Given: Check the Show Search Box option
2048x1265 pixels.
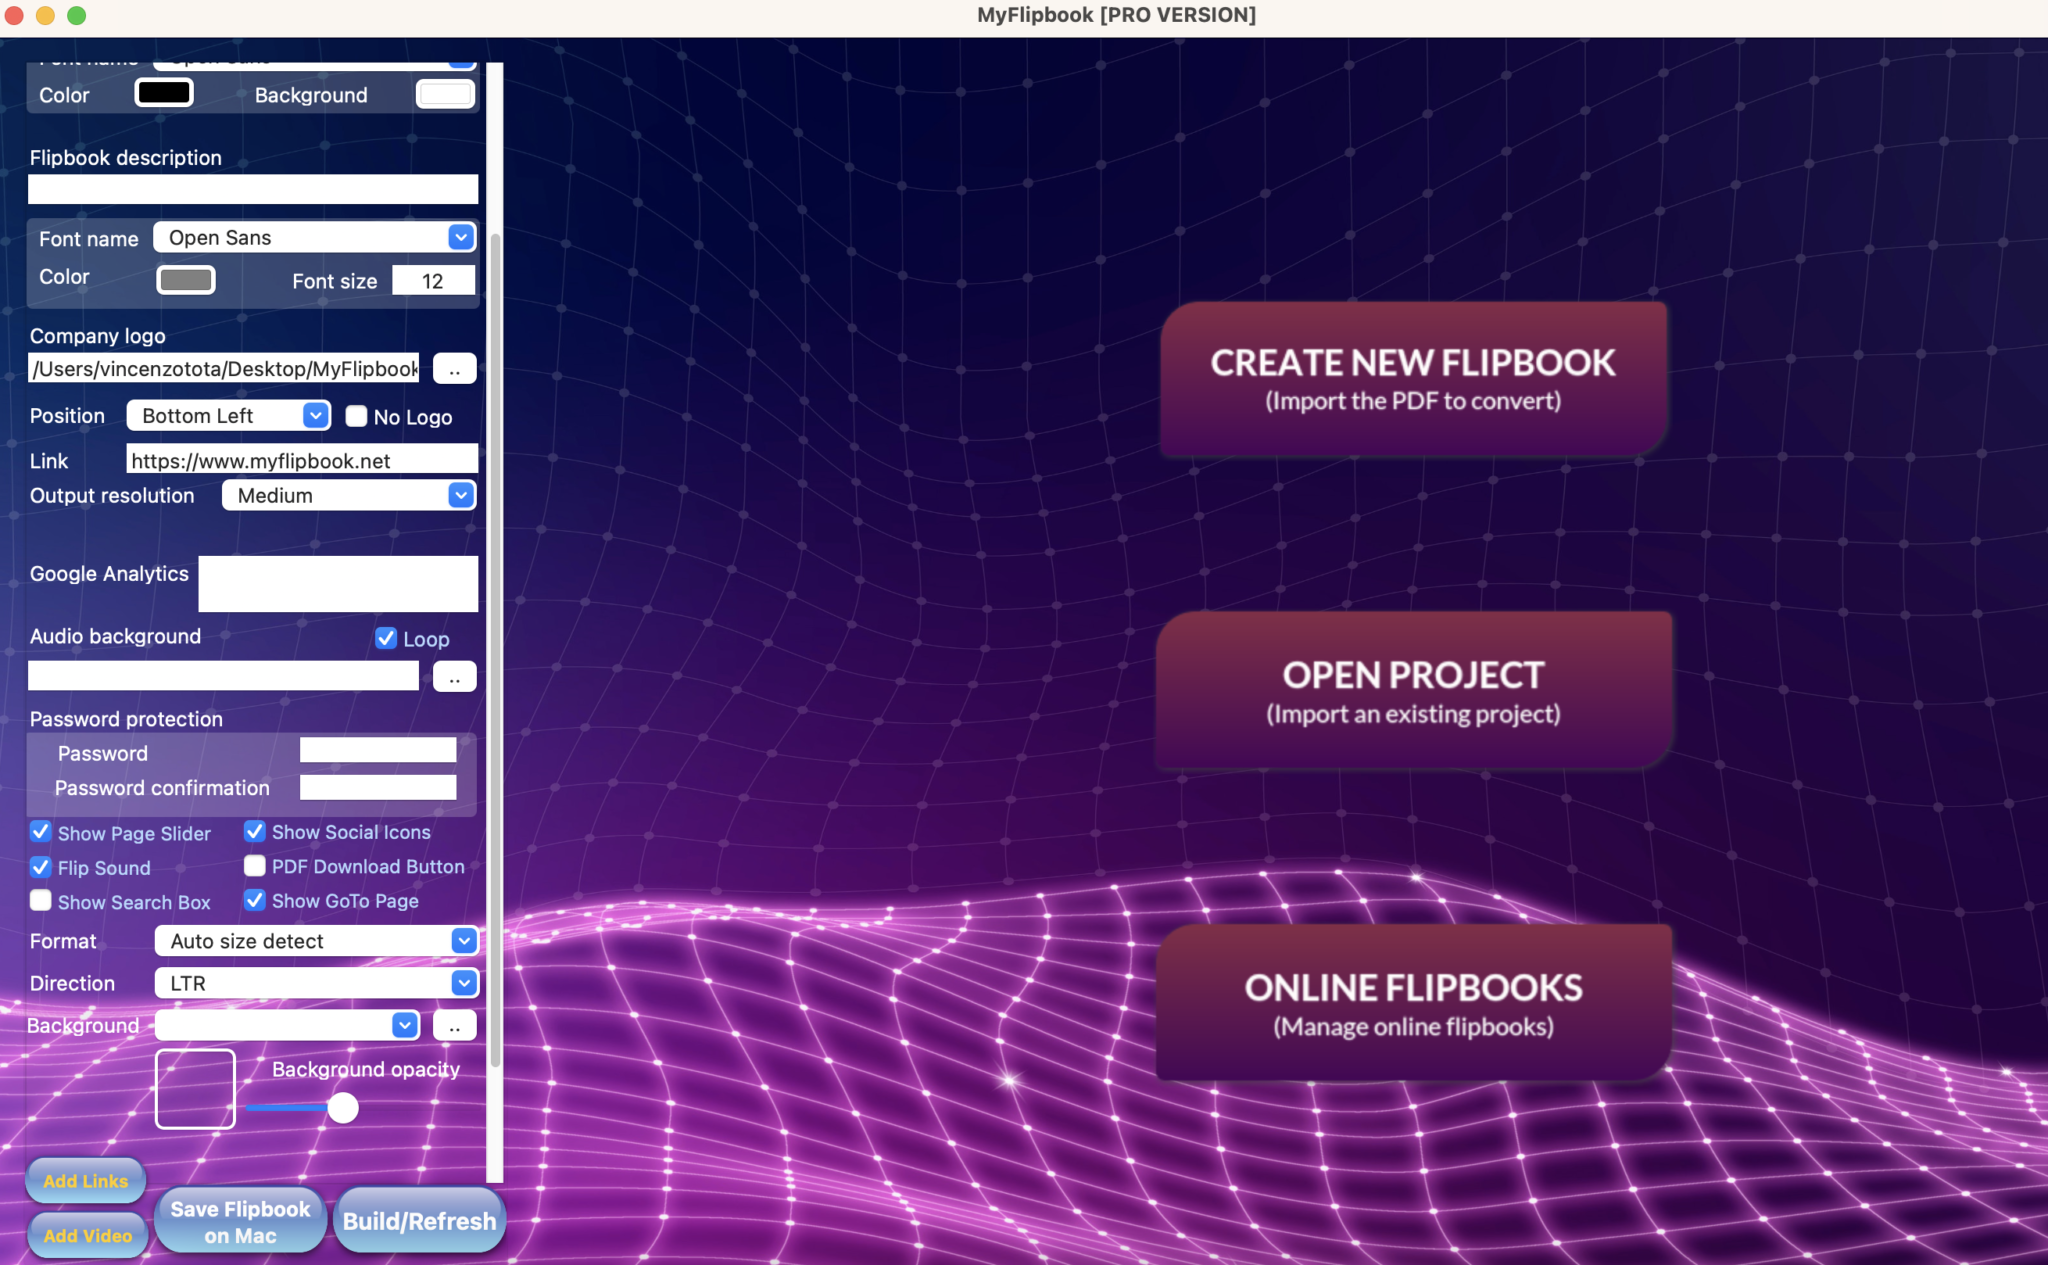Looking at the screenshot, I should tap(40, 900).
